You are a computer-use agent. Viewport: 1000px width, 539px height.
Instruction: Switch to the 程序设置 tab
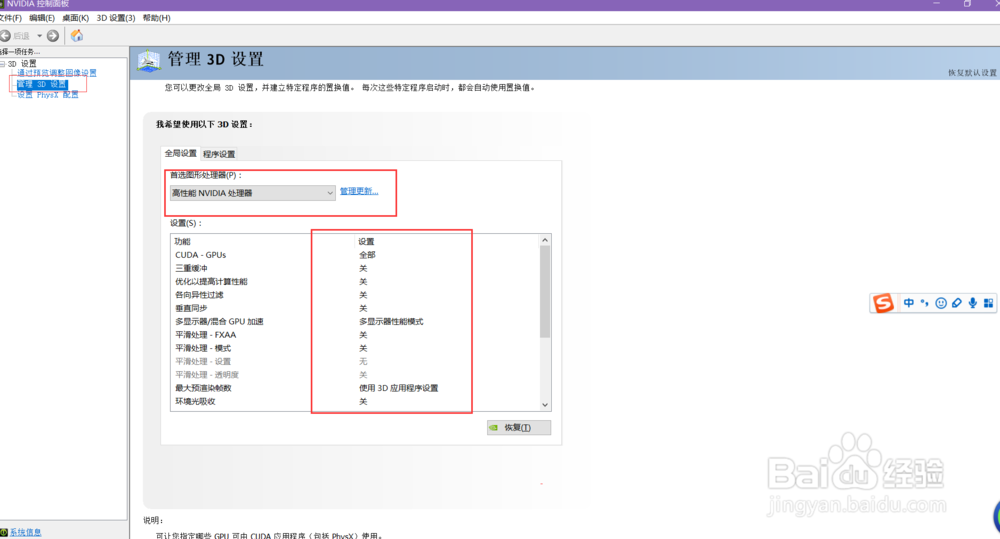pyautogui.click(x=219, y=154)
